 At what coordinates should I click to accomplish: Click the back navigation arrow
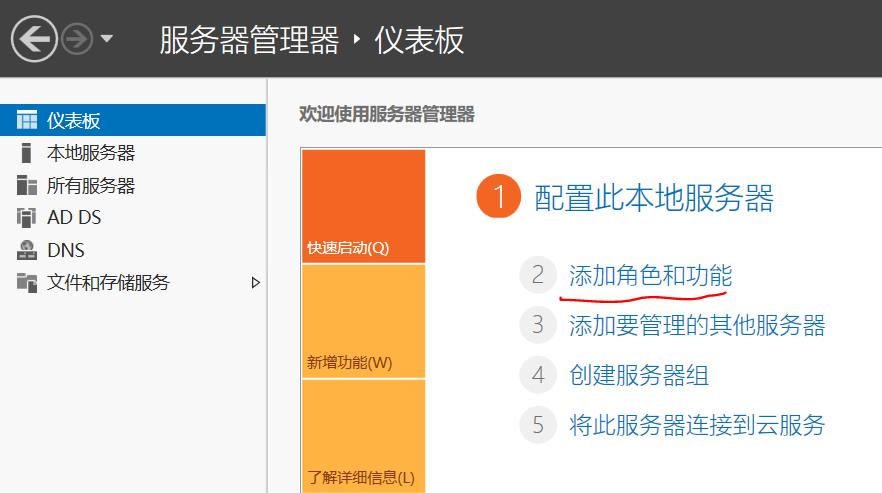click(34, 39)
